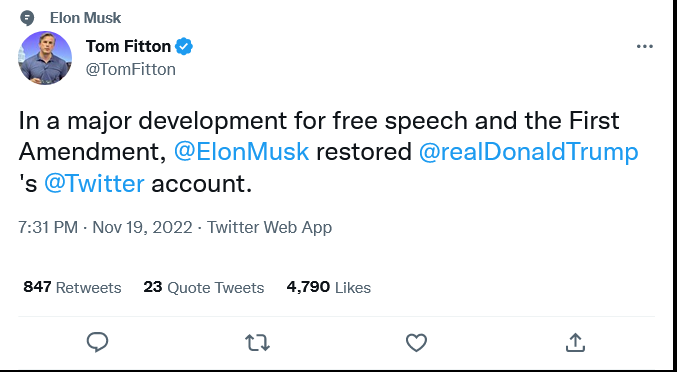Retweet using the retweet arrows icon
This screenshot has width=677, height=372.
[x=257, y=343]
